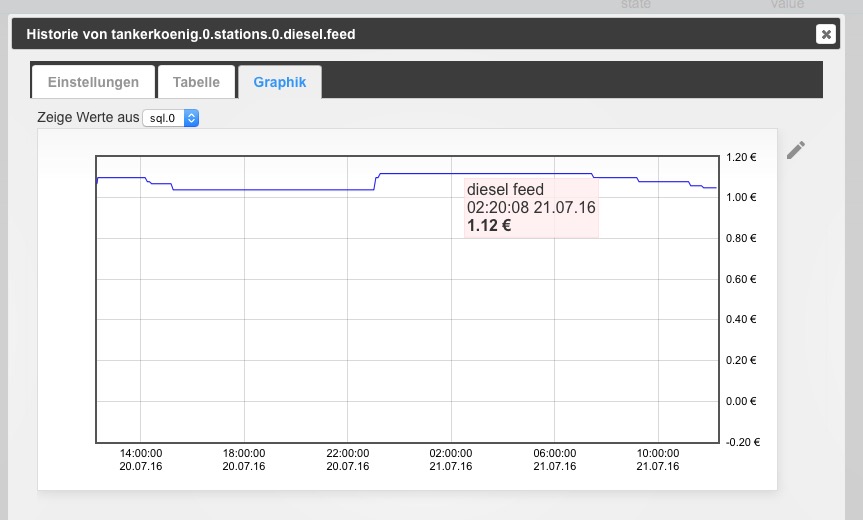Click the diesel feed tooltip box
The height and width of the screenshot is (520, 863).
tap(531, 208)
